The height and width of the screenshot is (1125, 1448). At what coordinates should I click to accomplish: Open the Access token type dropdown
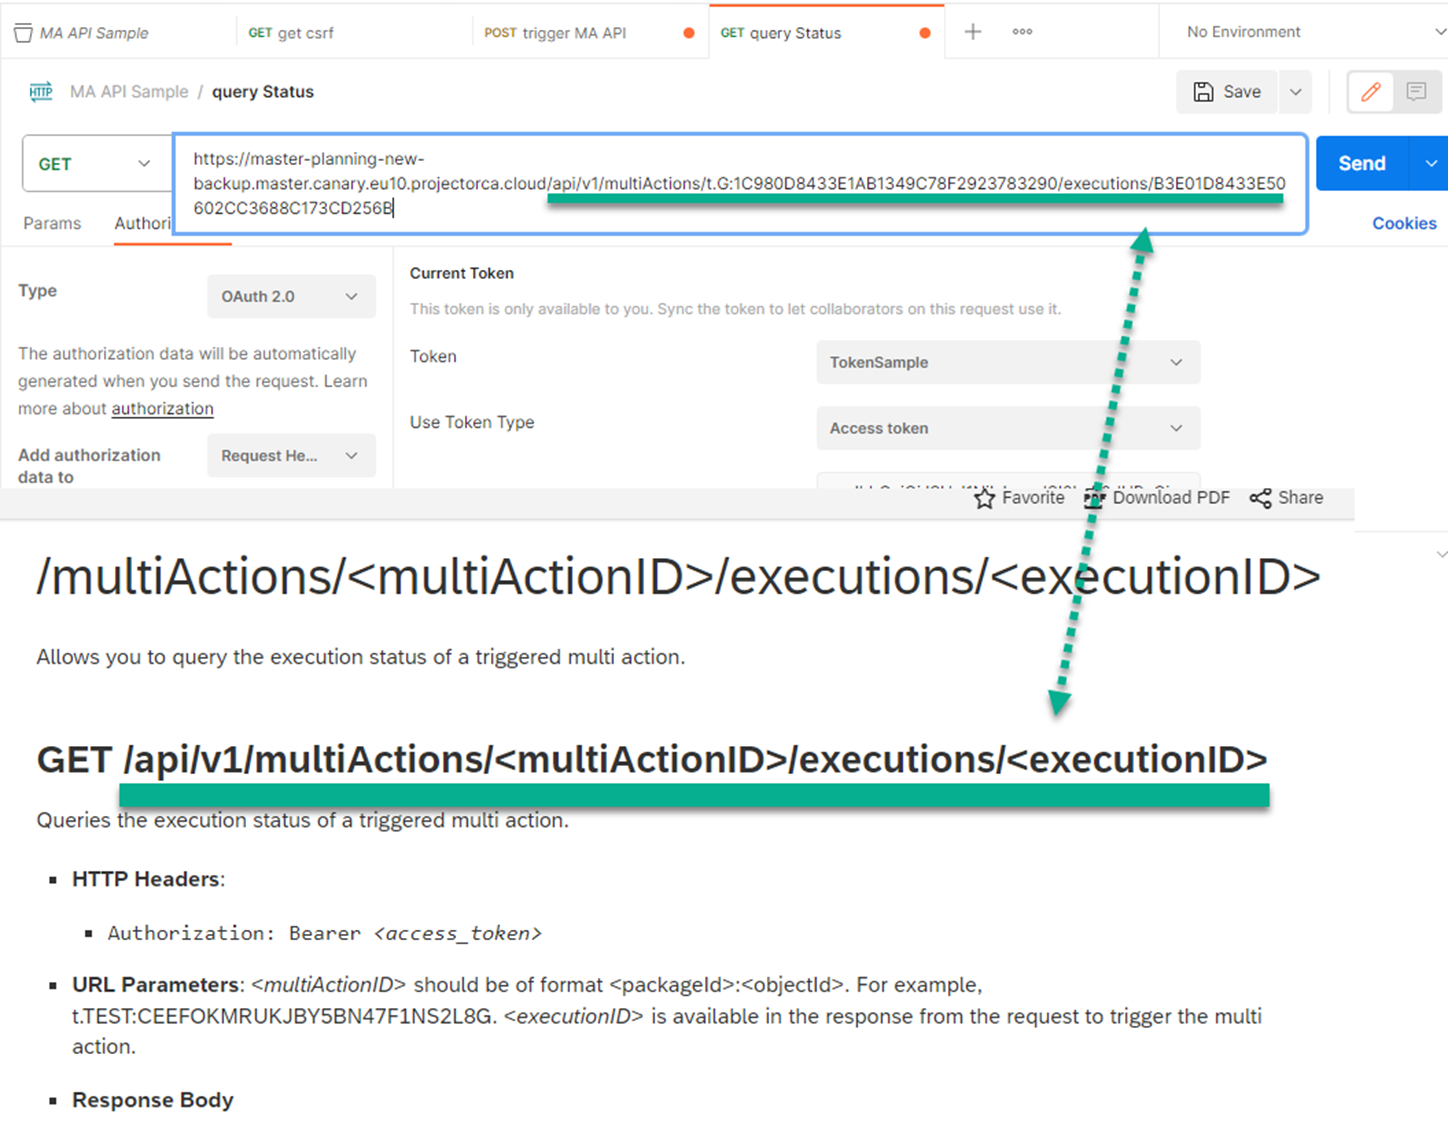pyautogui.click(x=1008, y=429)
